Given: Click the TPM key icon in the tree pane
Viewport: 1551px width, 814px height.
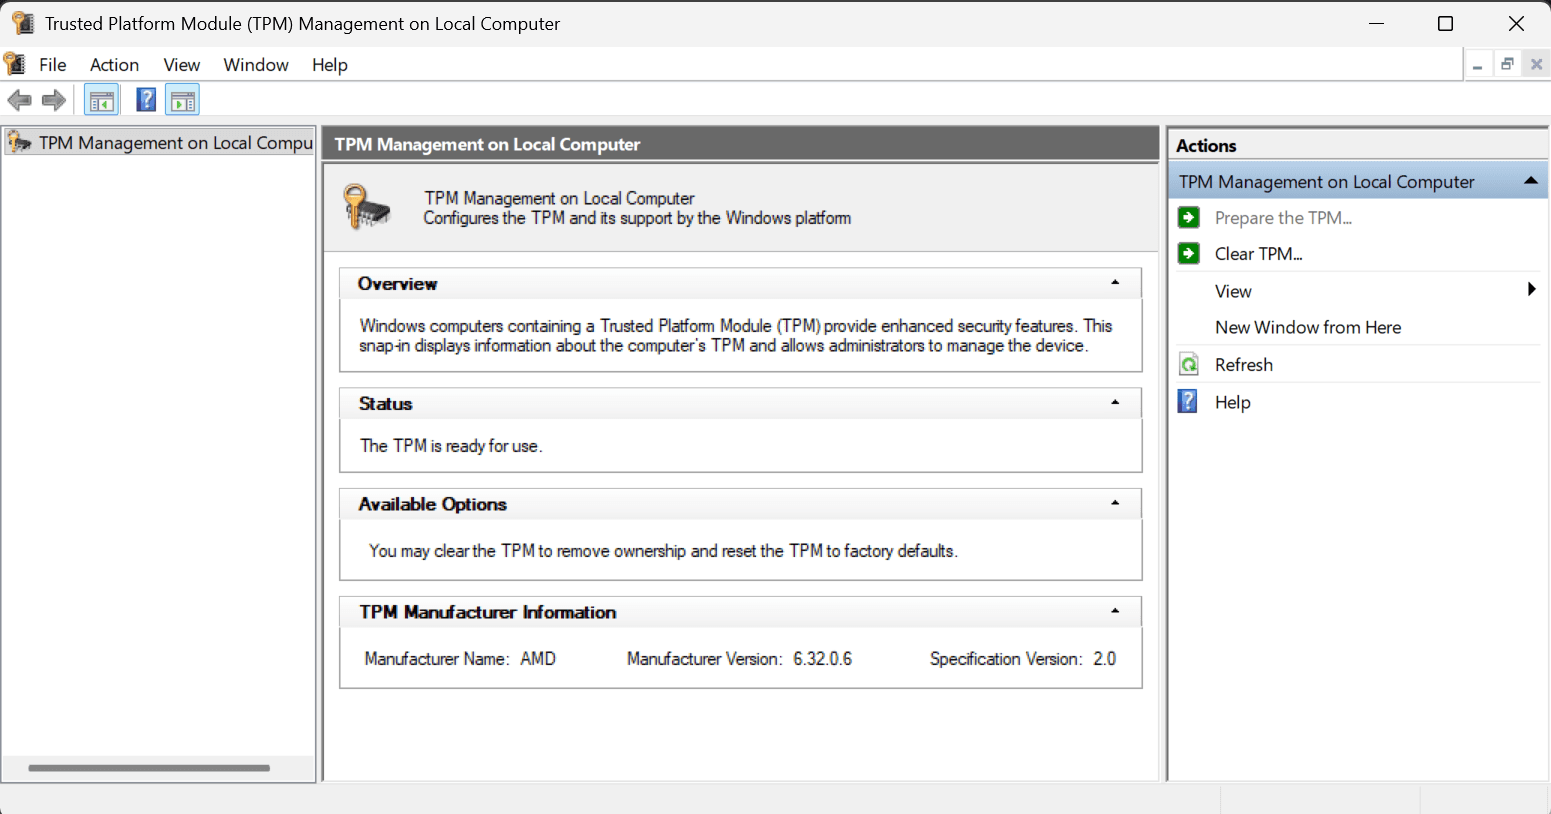Looking at the screenshot, I should pos(19,143).
